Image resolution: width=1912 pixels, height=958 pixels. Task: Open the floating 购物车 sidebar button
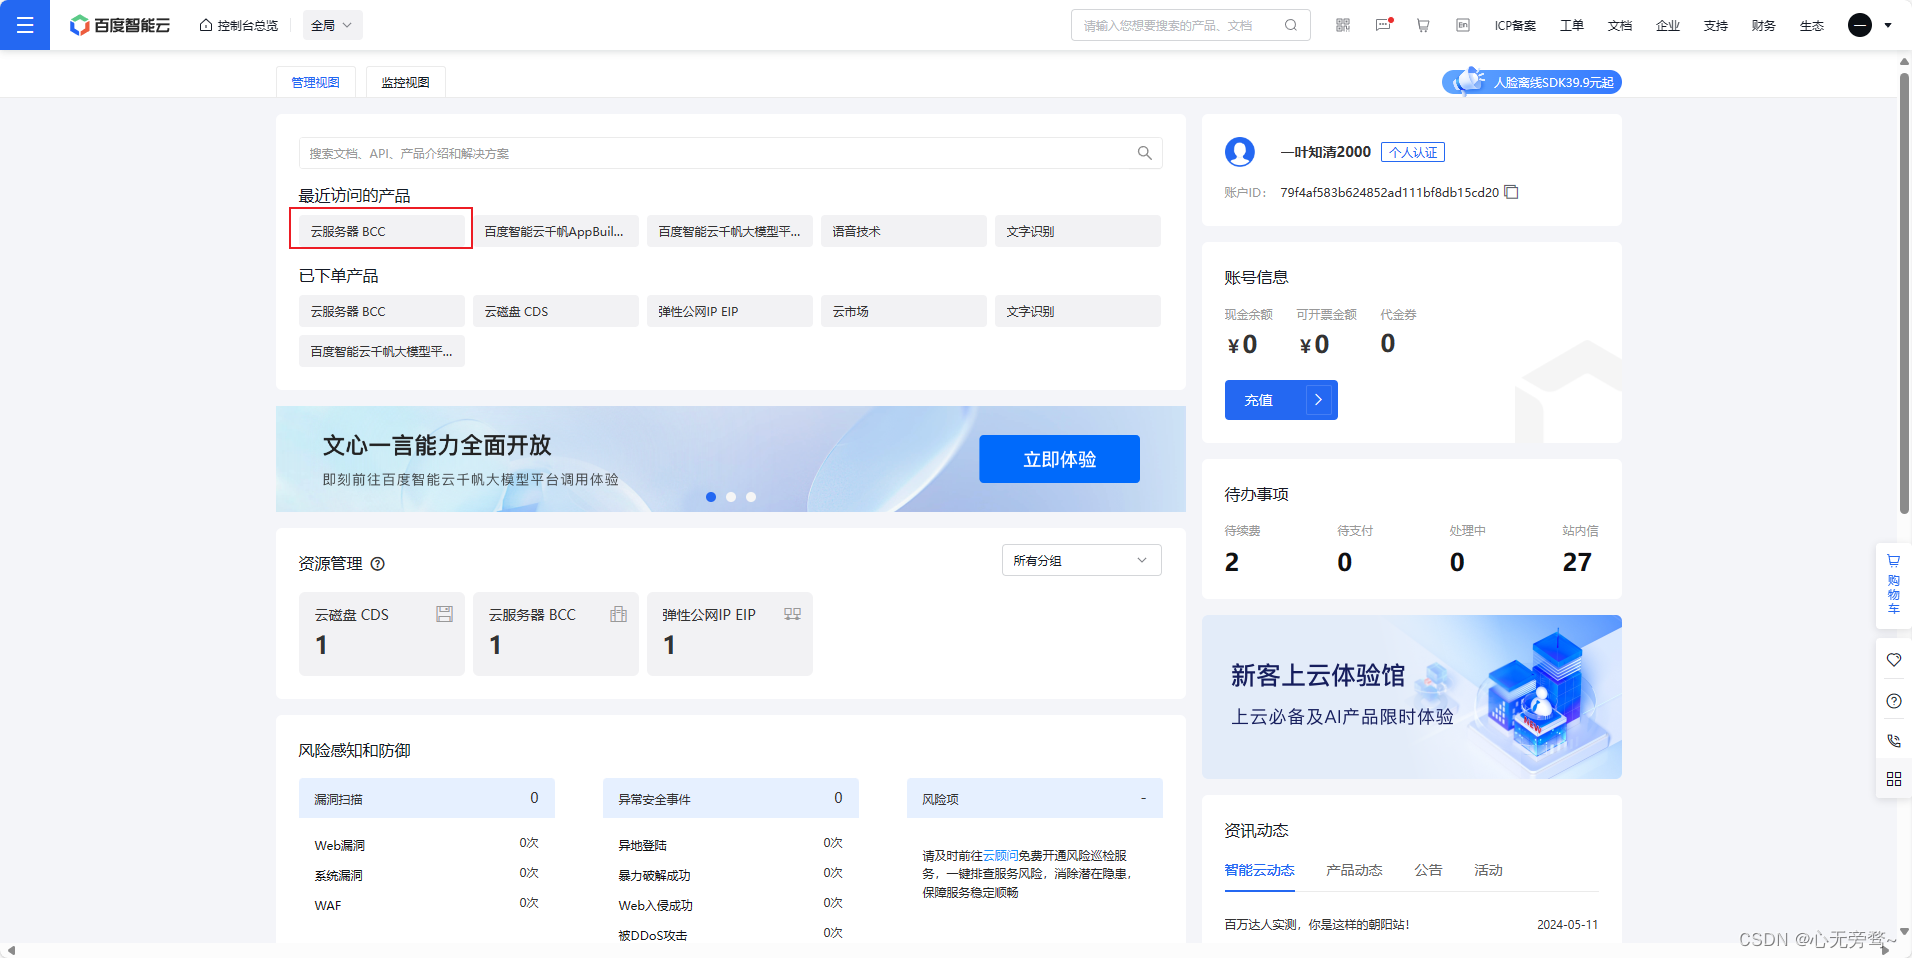click(1893, 585)
